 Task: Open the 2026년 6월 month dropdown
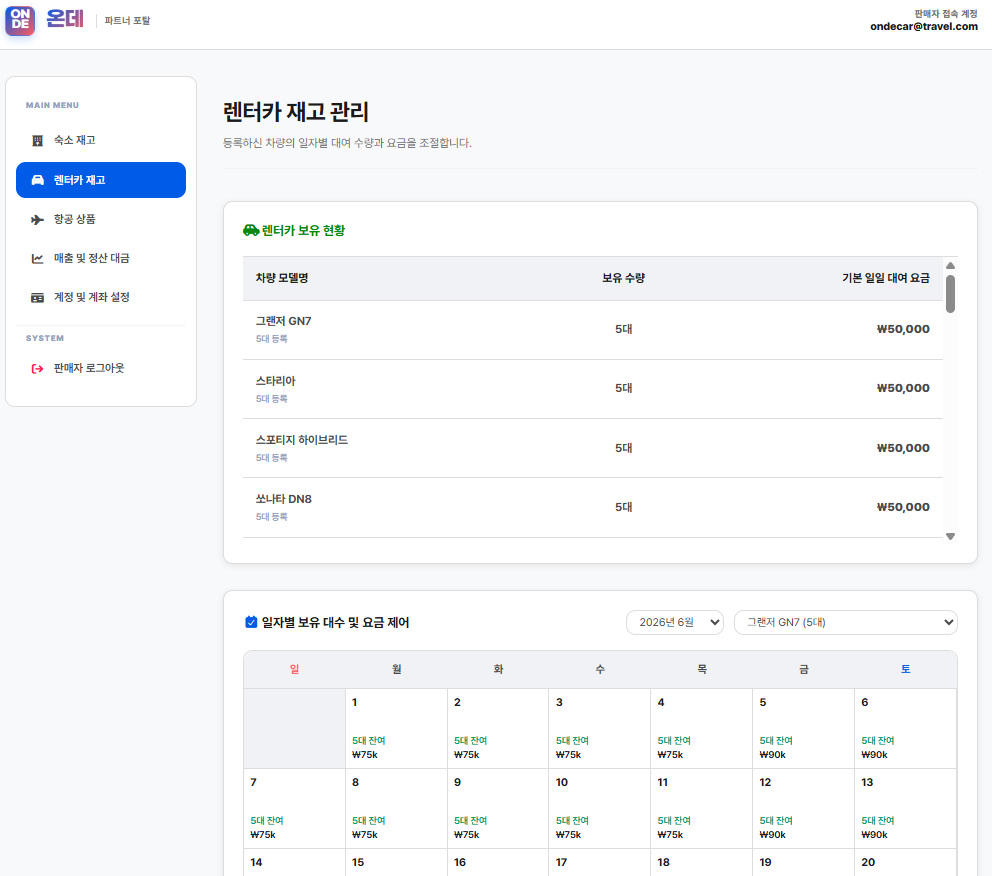[x=674, y=622]
